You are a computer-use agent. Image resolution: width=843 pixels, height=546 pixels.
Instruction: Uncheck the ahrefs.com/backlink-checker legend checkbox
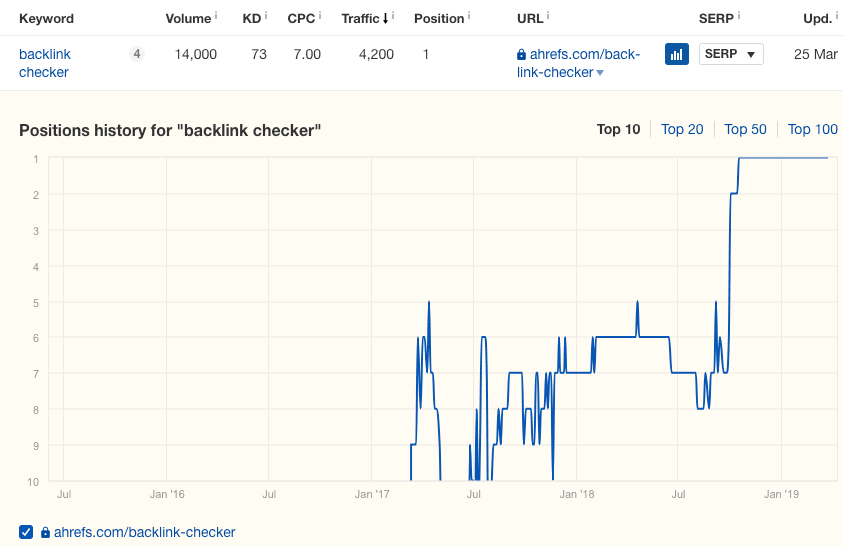point(26,532)
